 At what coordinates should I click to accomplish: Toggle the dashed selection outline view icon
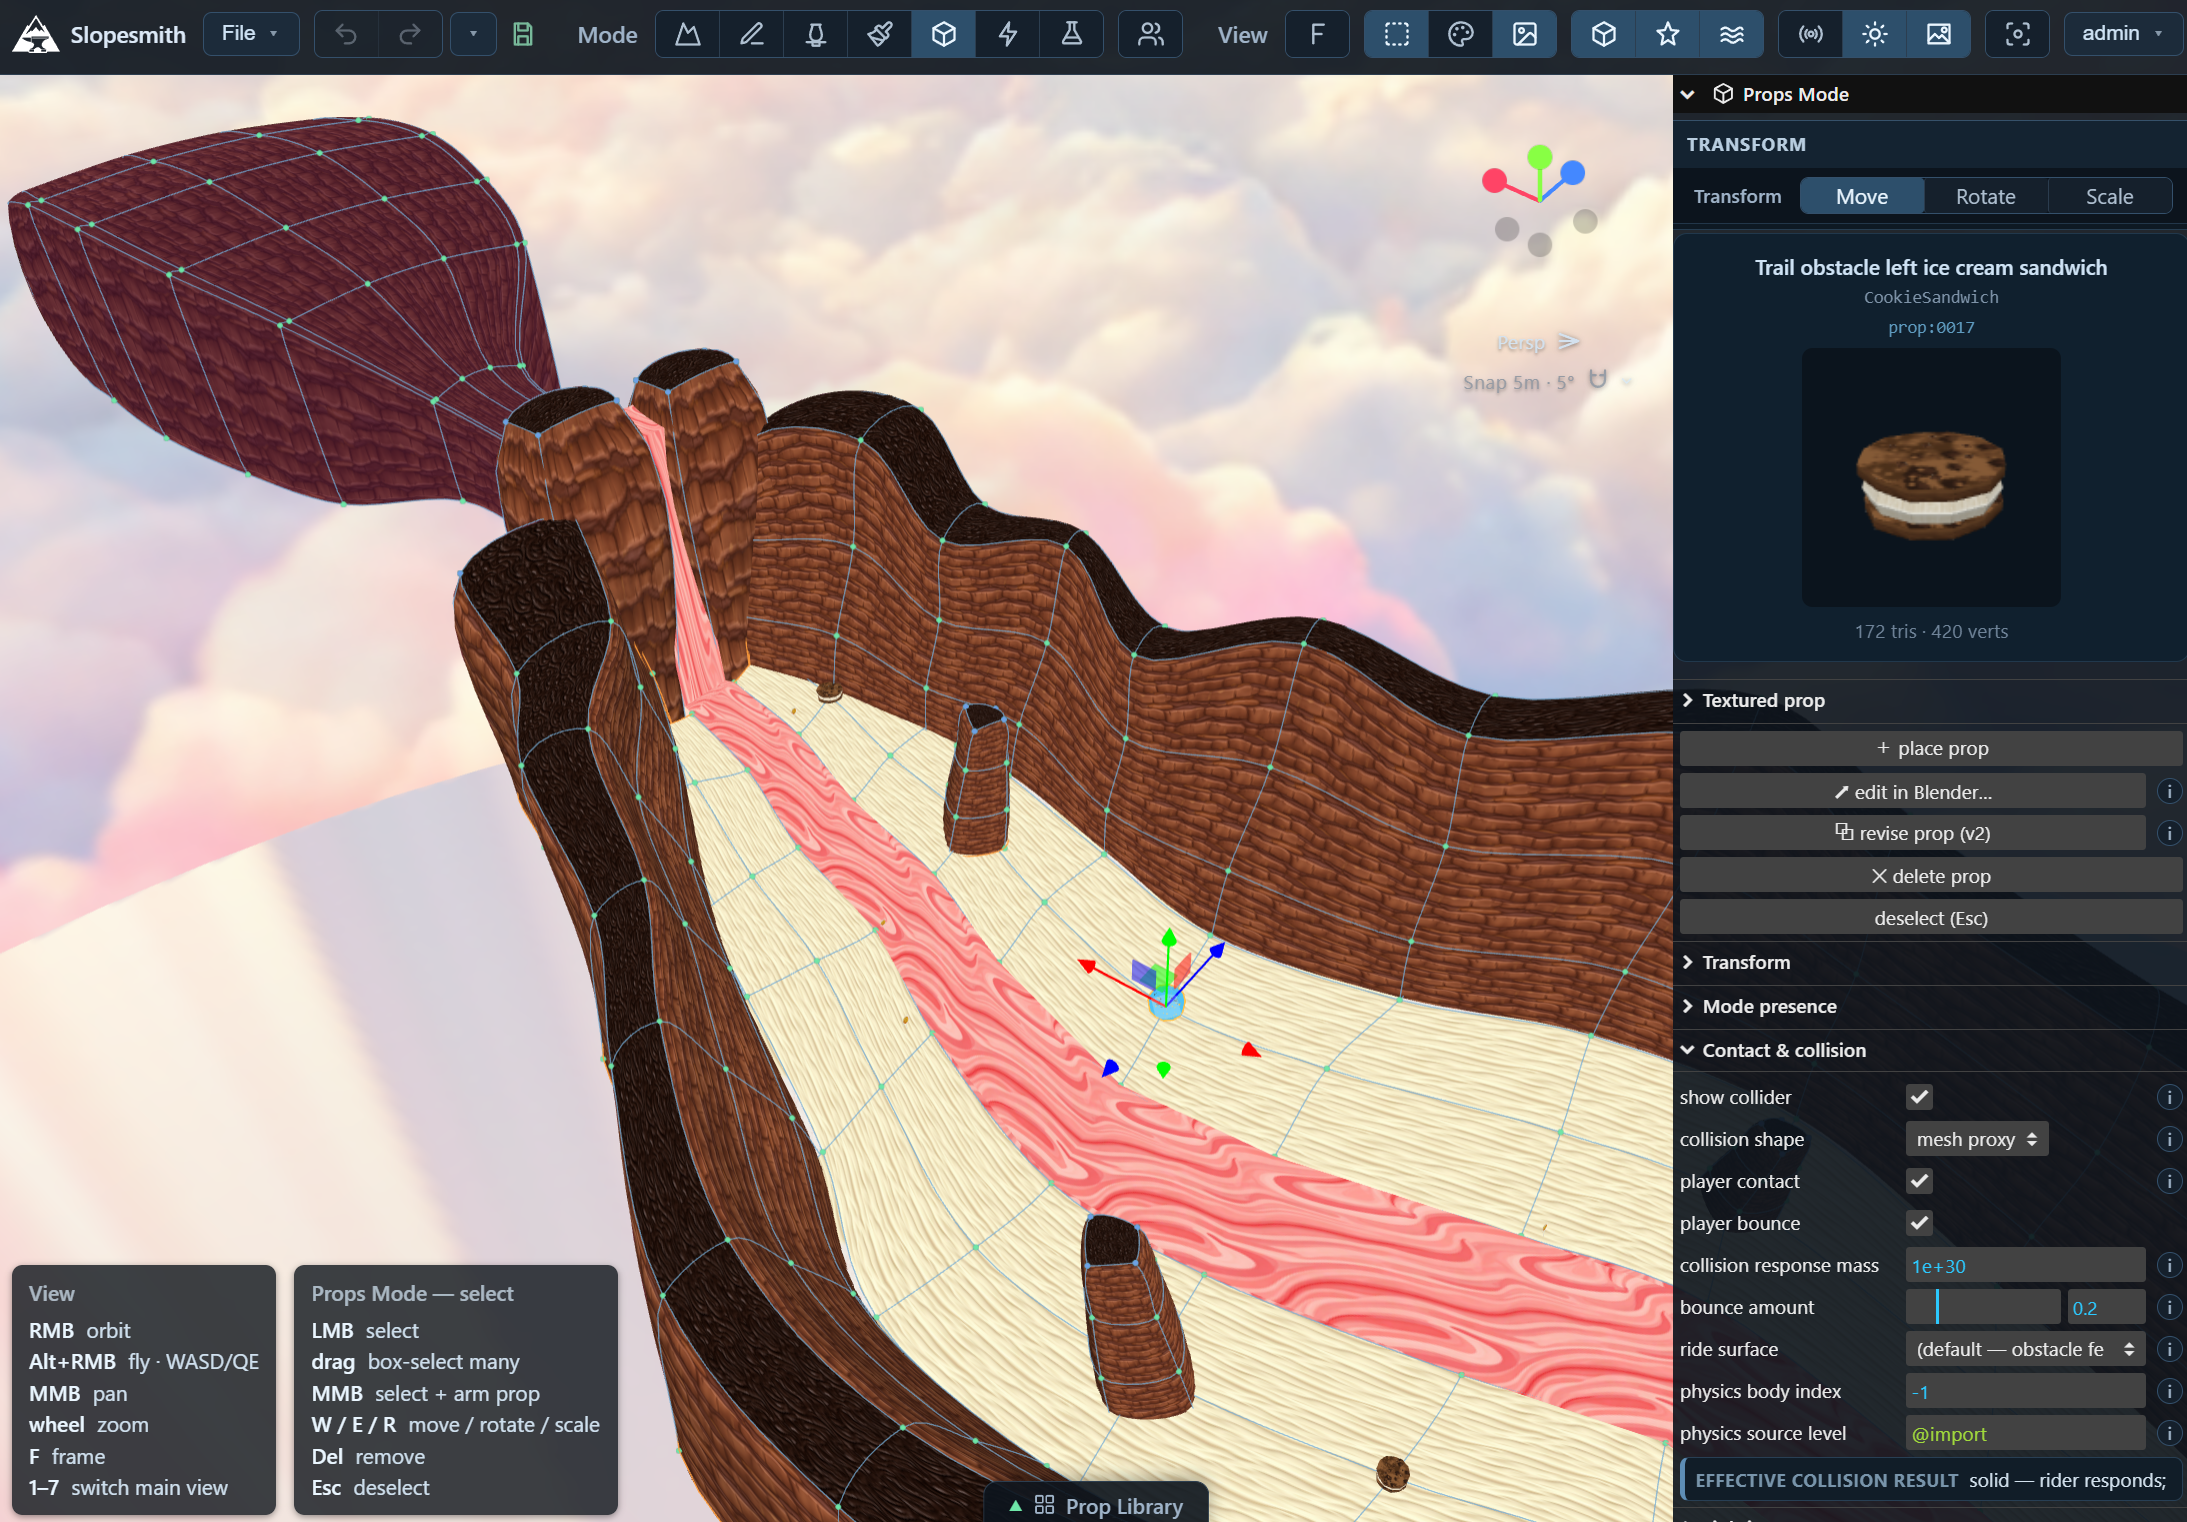point(1397,34)
